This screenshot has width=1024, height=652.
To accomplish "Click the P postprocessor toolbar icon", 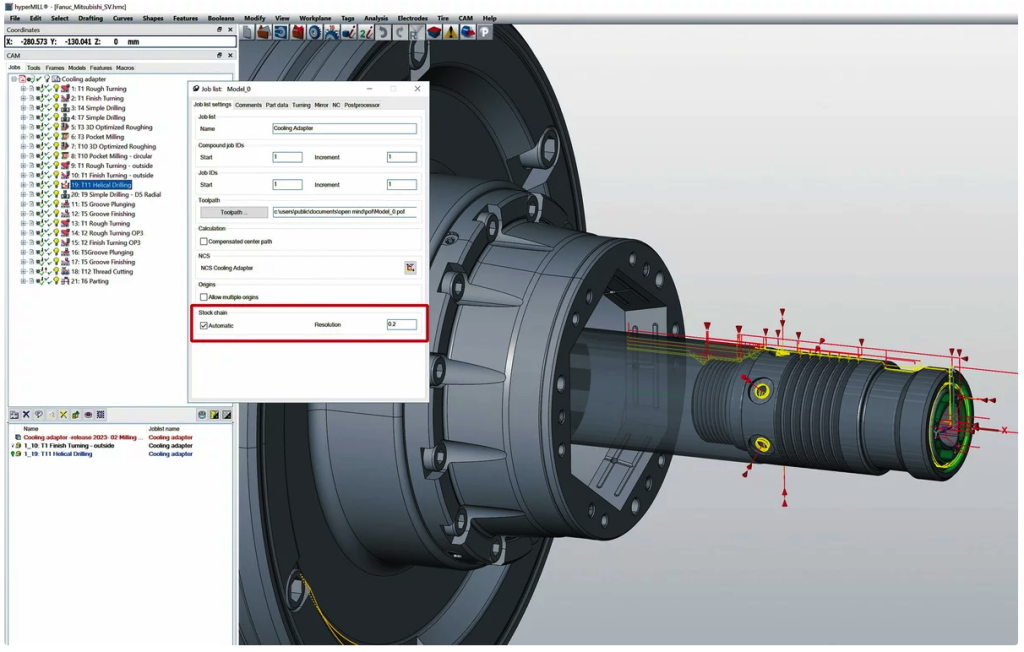I will point(484,32).
